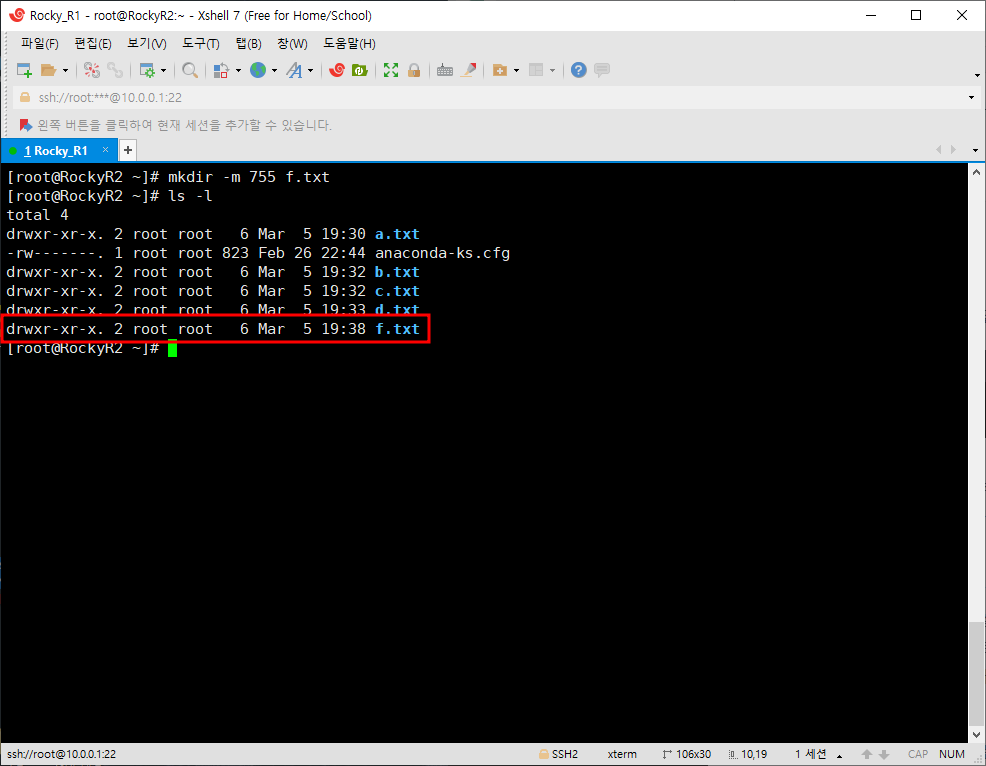Expand the open-session dropdown arrow

(65, 70)
